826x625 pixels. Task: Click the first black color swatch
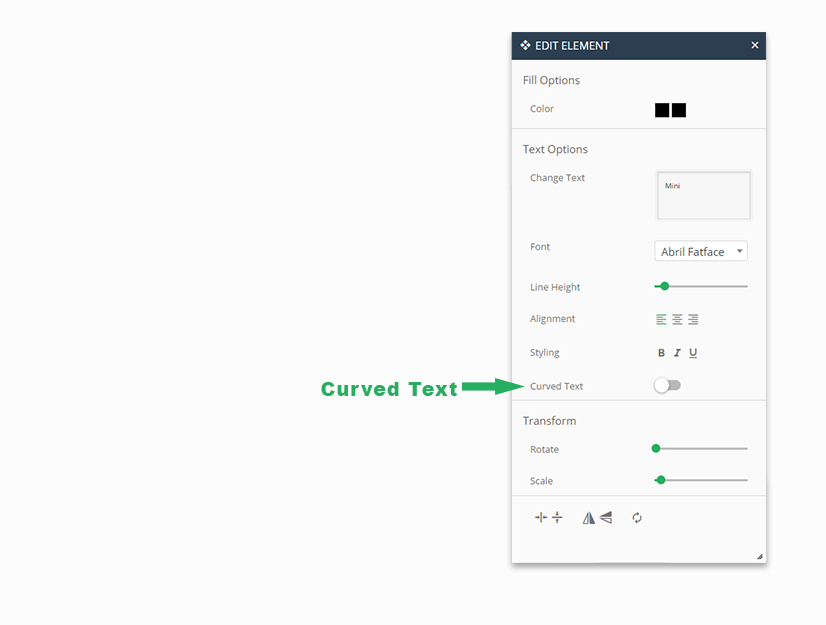pyautogui.click(x=662, y=110)
